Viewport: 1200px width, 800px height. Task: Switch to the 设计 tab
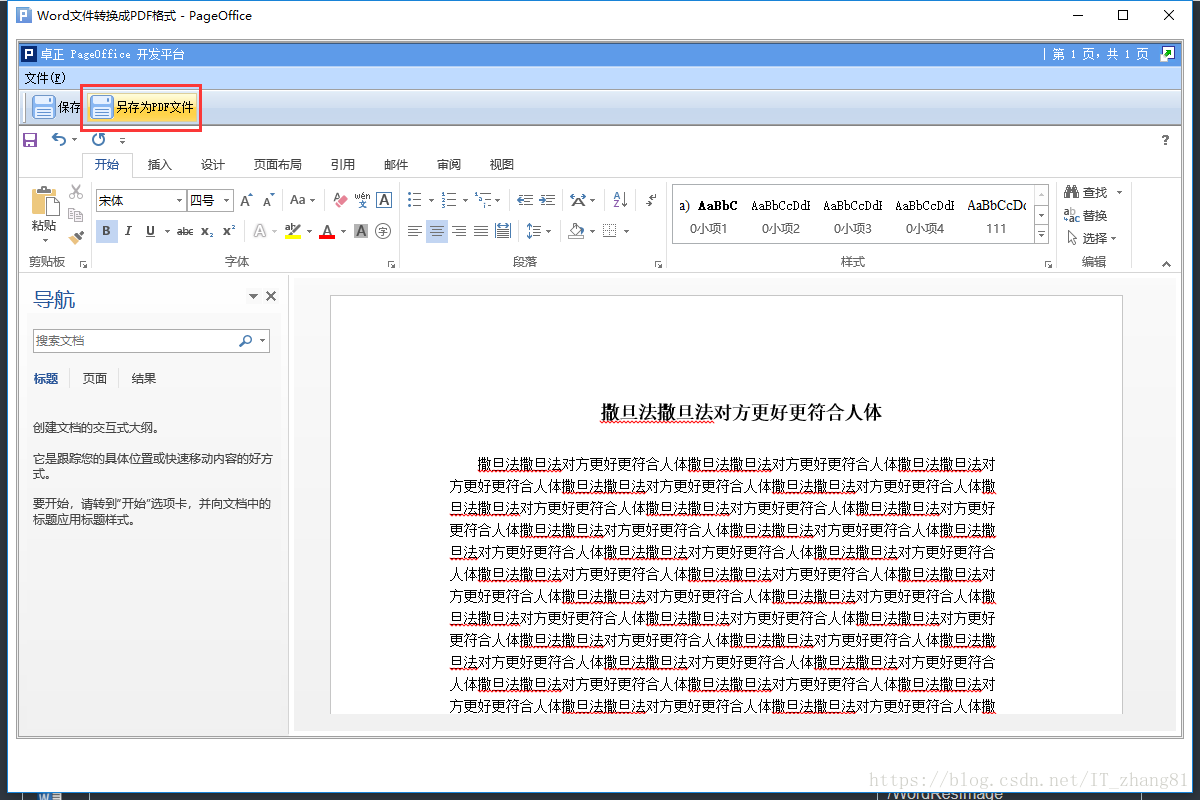(x=213, y=165)
